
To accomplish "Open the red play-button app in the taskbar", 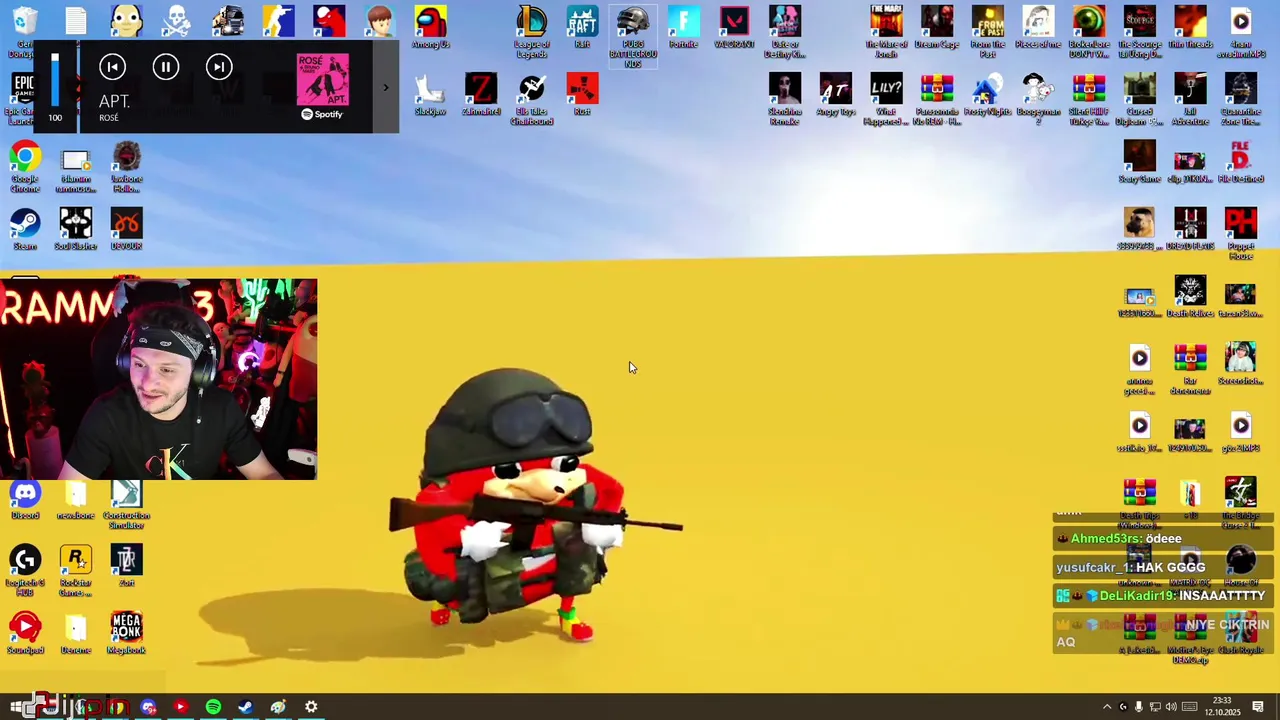I will pyautogui.click(x=180, y=707).
